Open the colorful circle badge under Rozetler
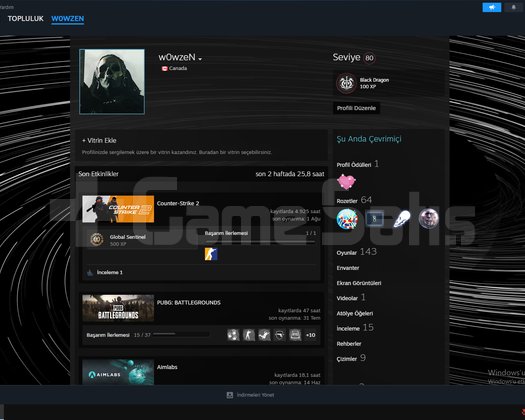 tap(347, 219)
